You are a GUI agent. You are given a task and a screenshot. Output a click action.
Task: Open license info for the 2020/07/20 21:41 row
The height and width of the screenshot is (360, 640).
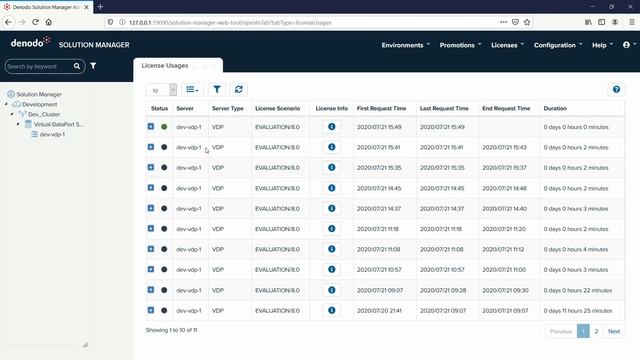tap(331, 311)
